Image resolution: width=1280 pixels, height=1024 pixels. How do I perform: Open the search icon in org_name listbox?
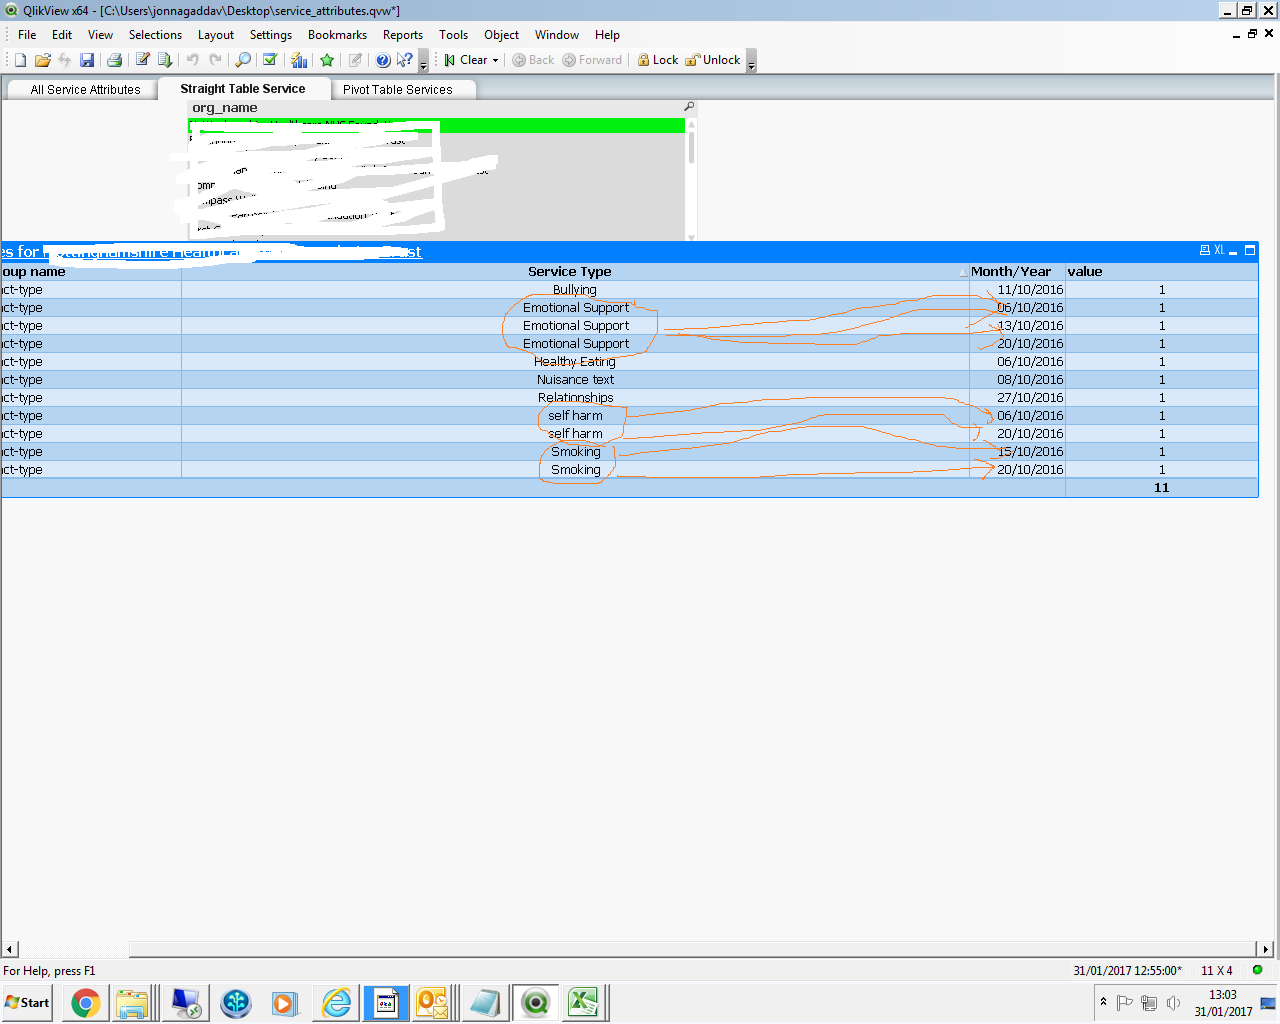[x=689, y=107]
